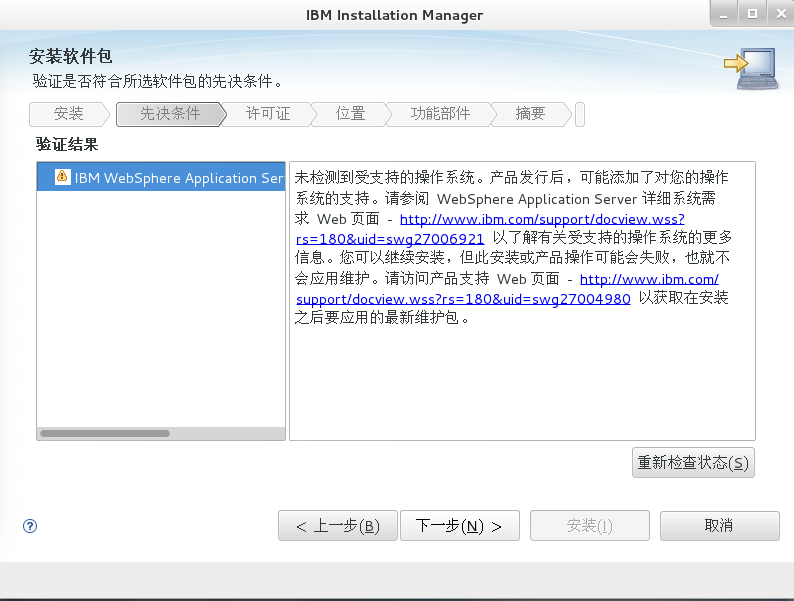Image resolution: width=794 pixels, height=601 pixels.
Task: Click the help question mark icon
Action: [x=30, y=526]
